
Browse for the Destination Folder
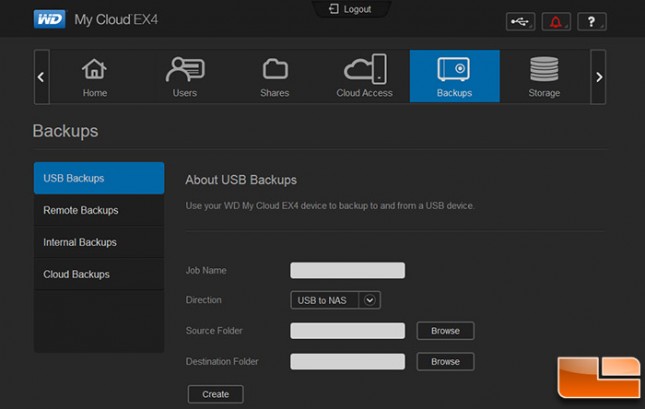coord(445,362)
